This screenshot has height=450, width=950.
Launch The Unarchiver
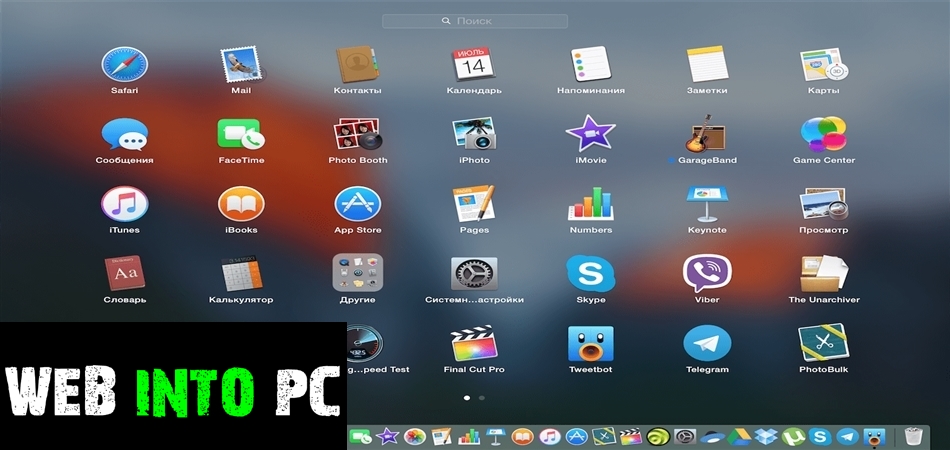click(x=823, y=273)
